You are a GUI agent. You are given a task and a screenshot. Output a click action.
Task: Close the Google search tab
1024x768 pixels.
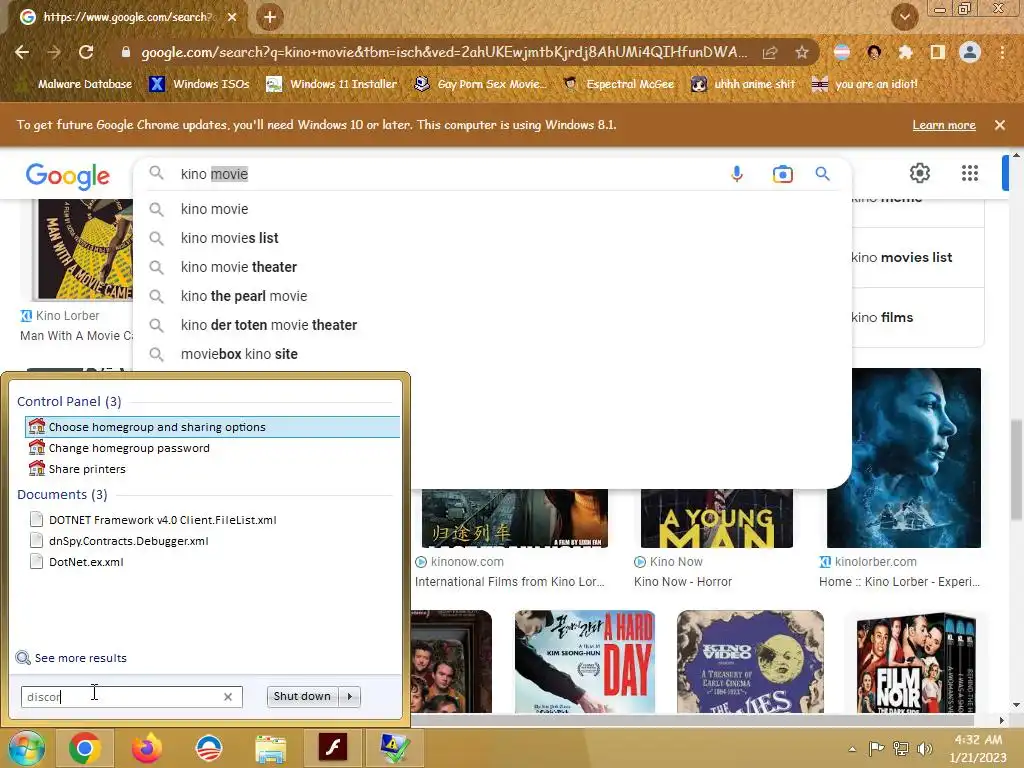[x=232, y=17]
